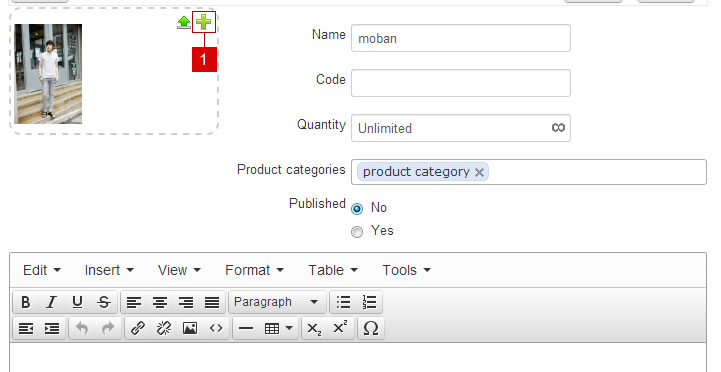Open the Paragraph format dropdown

(277, 302)
